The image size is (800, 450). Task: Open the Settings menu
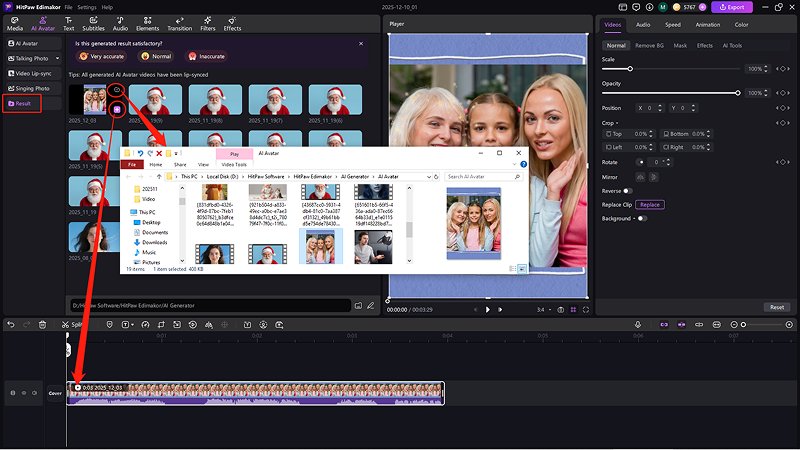(86, 7)
